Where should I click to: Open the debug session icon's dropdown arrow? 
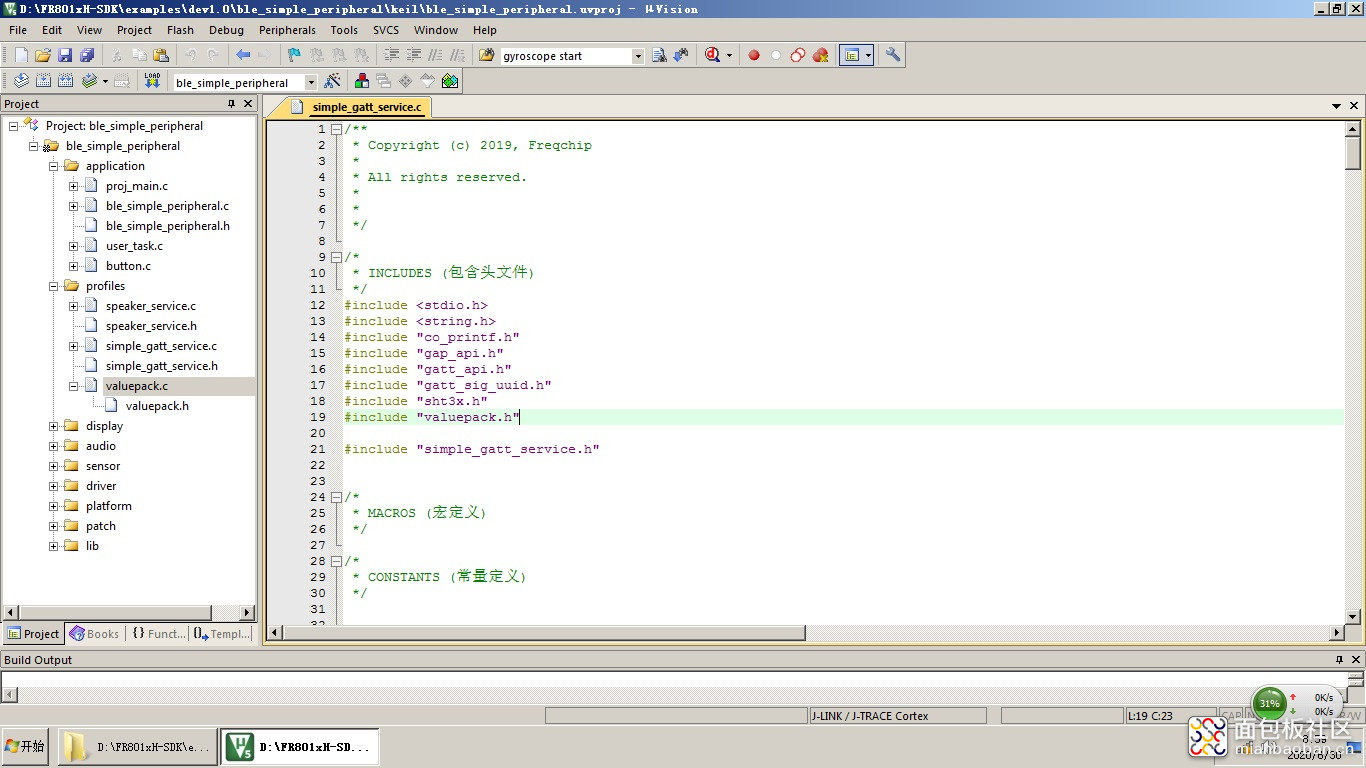coord(729,56)
